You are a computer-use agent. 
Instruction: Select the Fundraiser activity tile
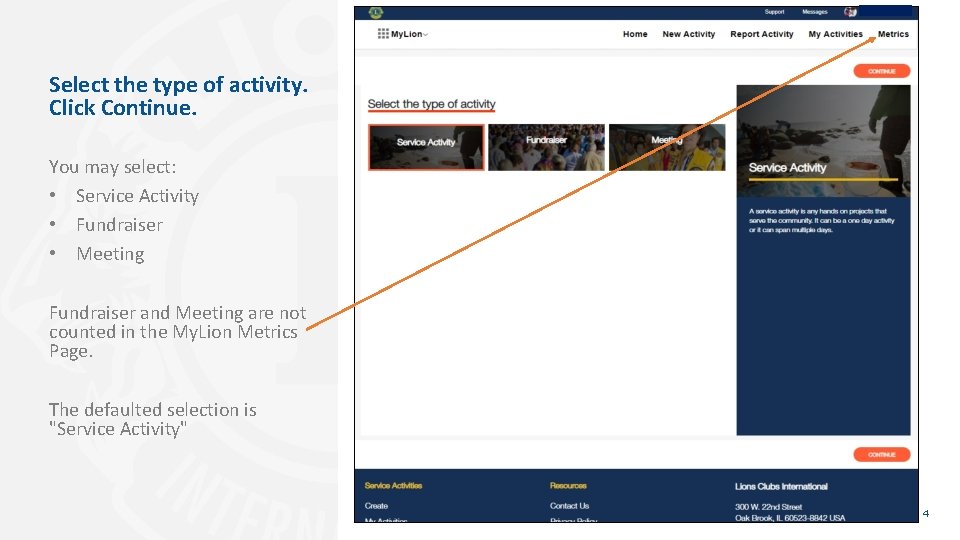546,147
